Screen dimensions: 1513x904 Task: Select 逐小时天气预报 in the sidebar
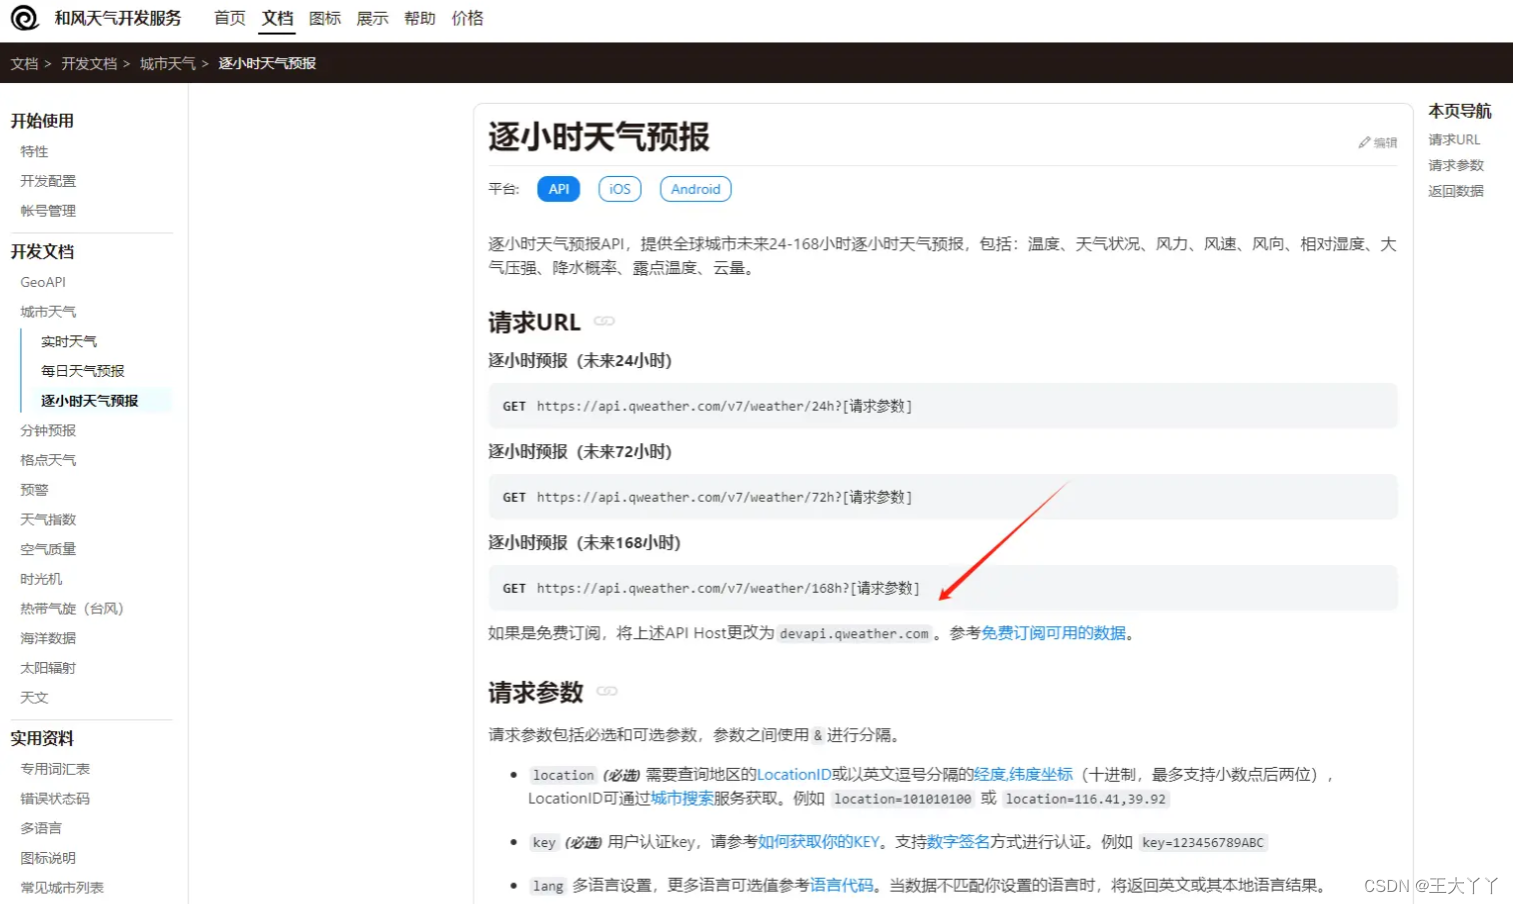click(90, 401)
